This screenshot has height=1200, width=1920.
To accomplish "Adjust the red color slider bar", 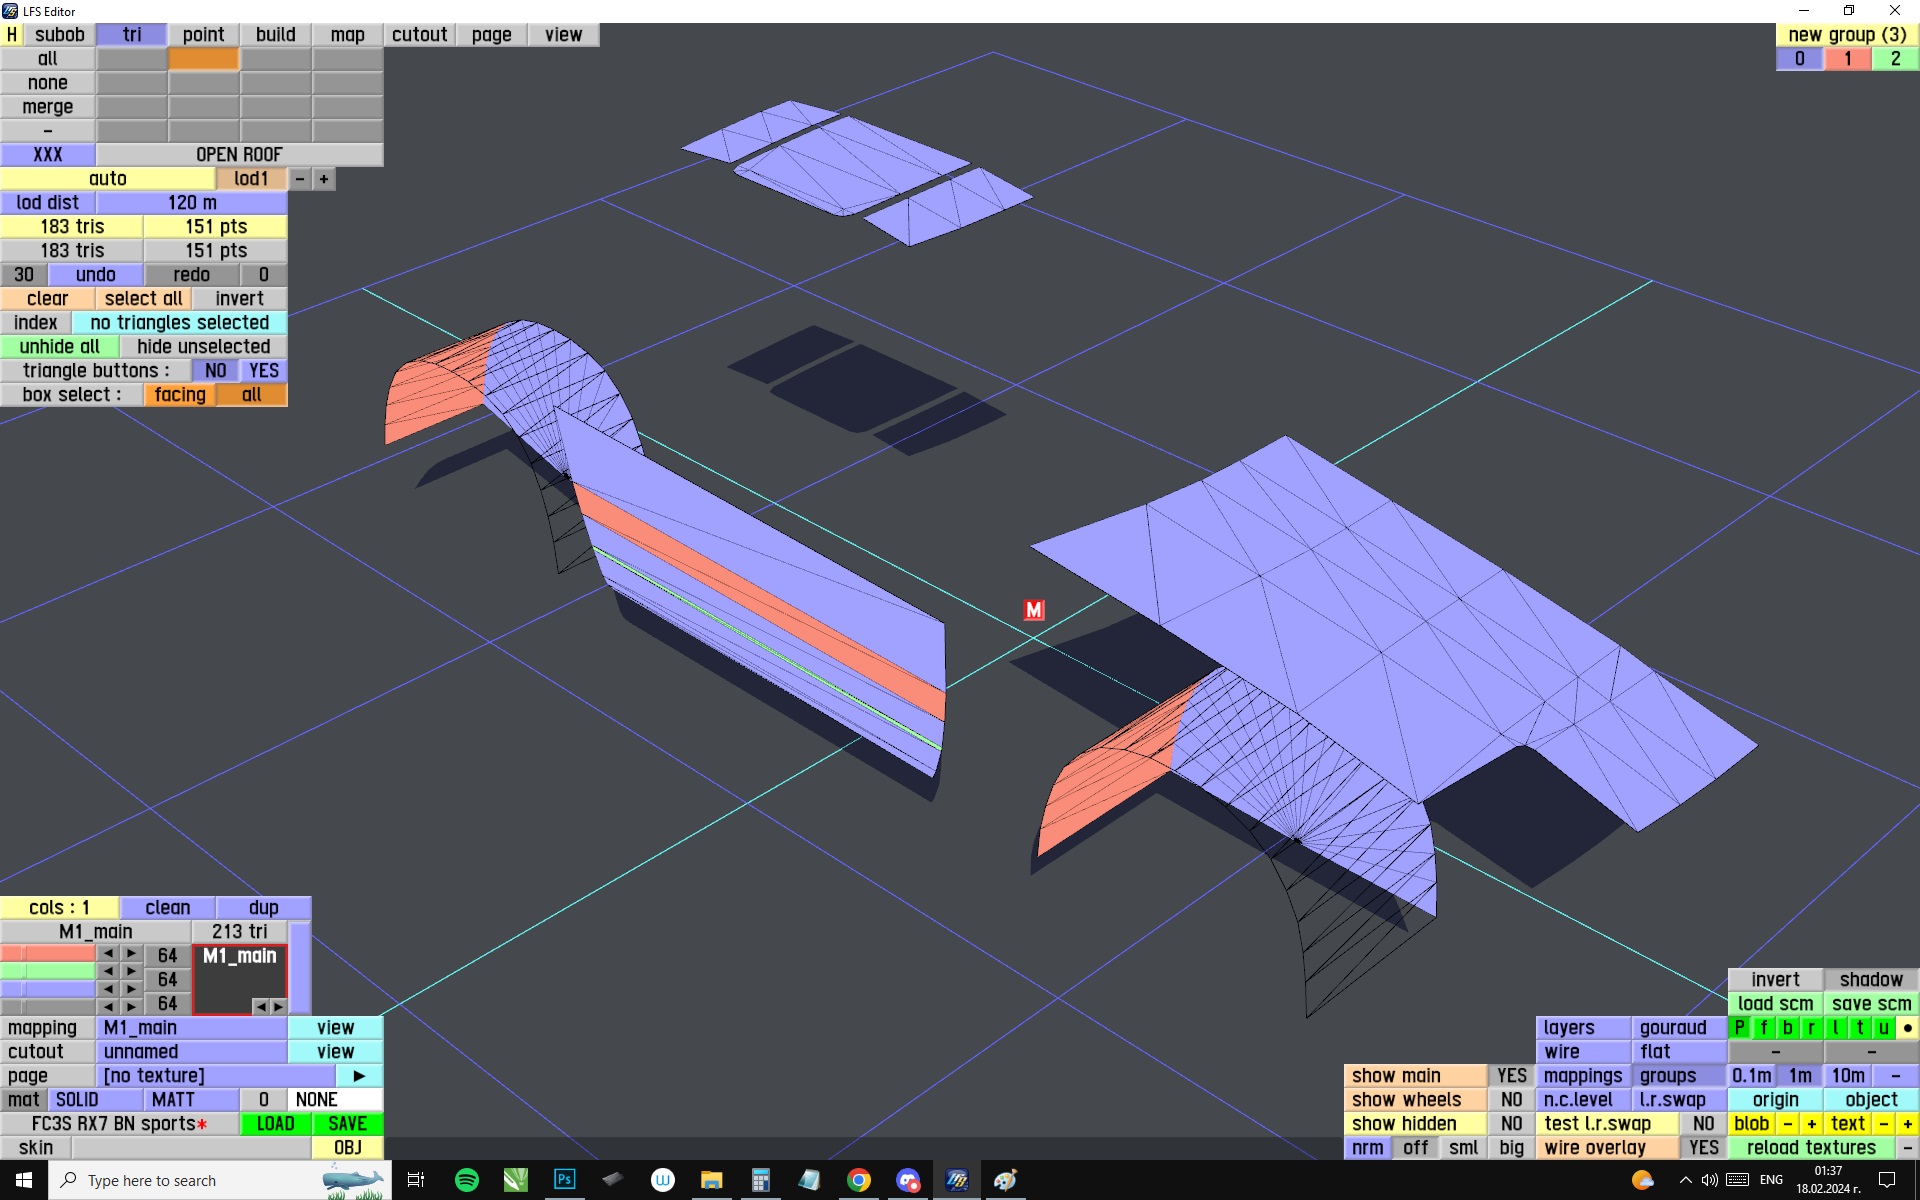I will 48,954.
